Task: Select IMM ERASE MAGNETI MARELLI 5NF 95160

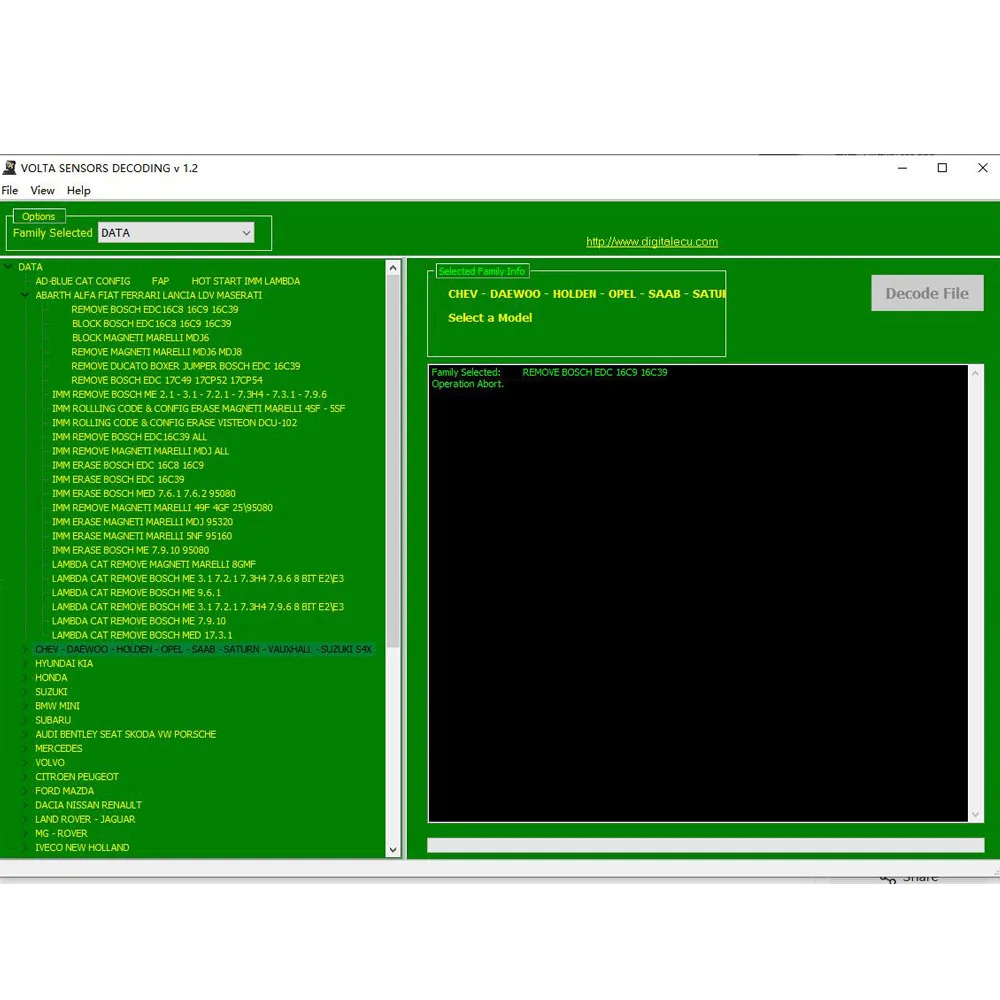Action: [x=142, y=536]
